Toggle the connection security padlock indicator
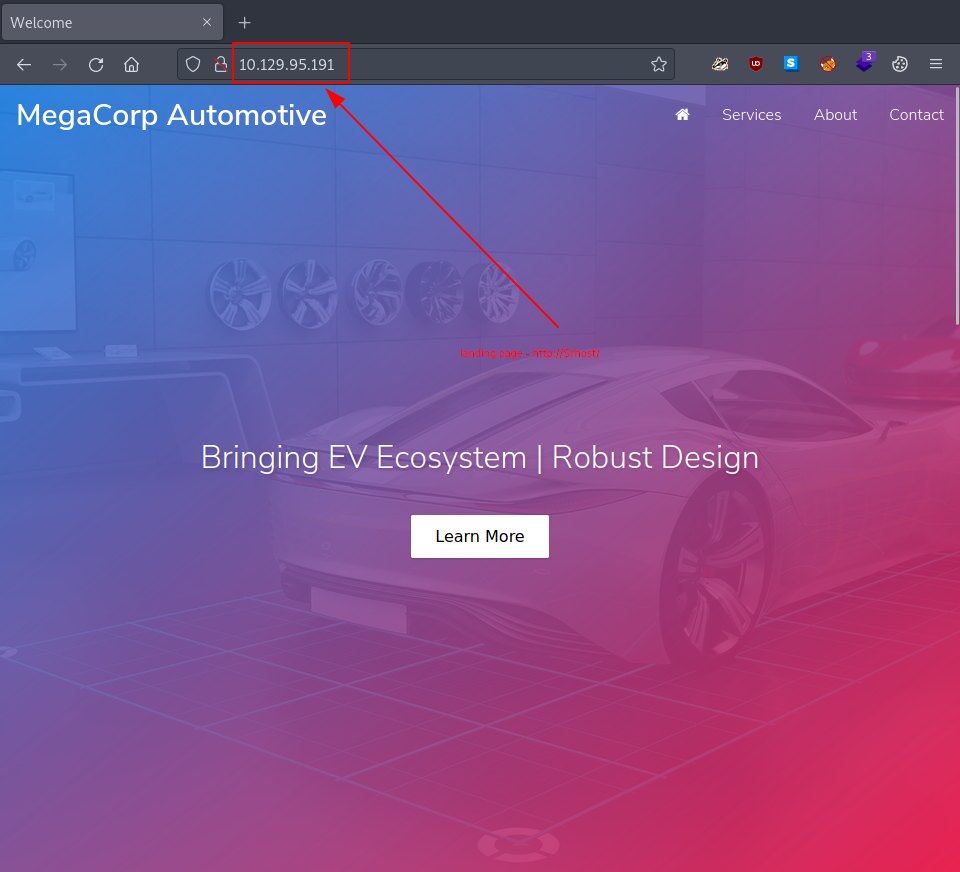The height and width of the screenshot is (872, 960). click(220, 64)
